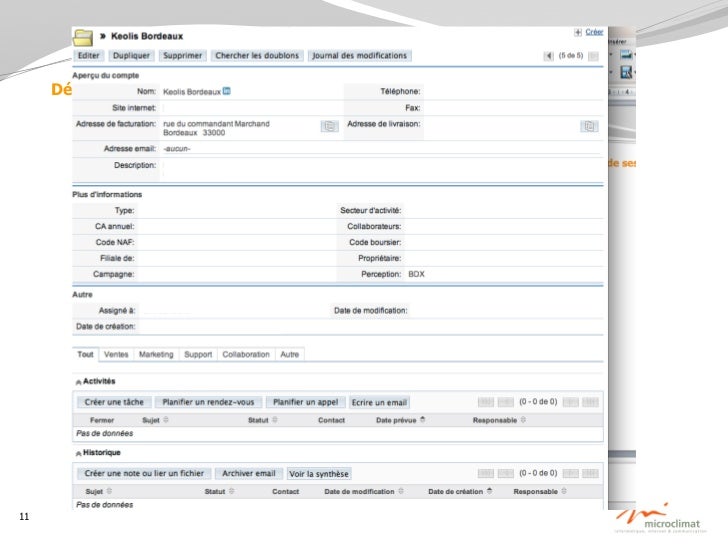
Task: Click the Fermer column header in Activités
Action: pyautogui.click(x=102, y=420)
